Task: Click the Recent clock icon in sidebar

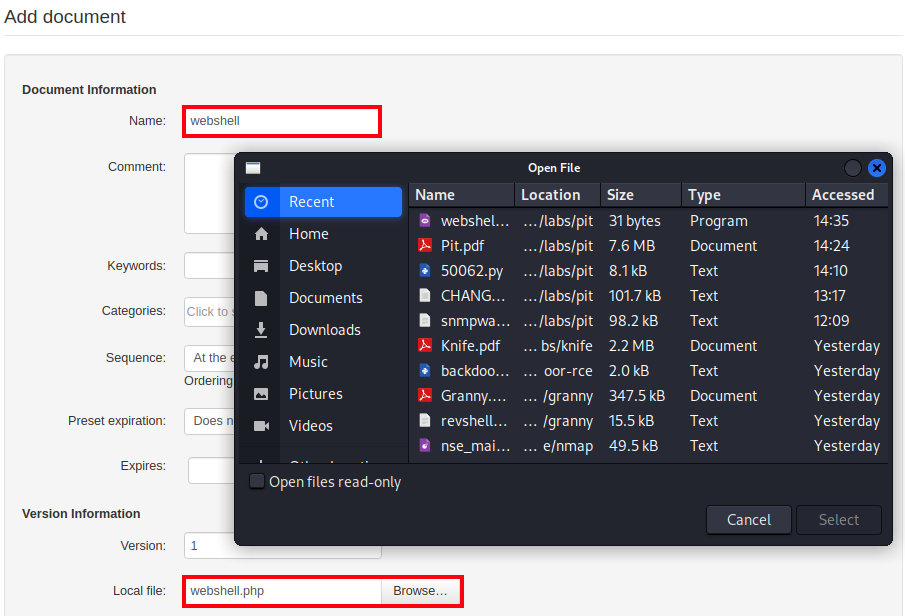Action: [x=261, y=202]
